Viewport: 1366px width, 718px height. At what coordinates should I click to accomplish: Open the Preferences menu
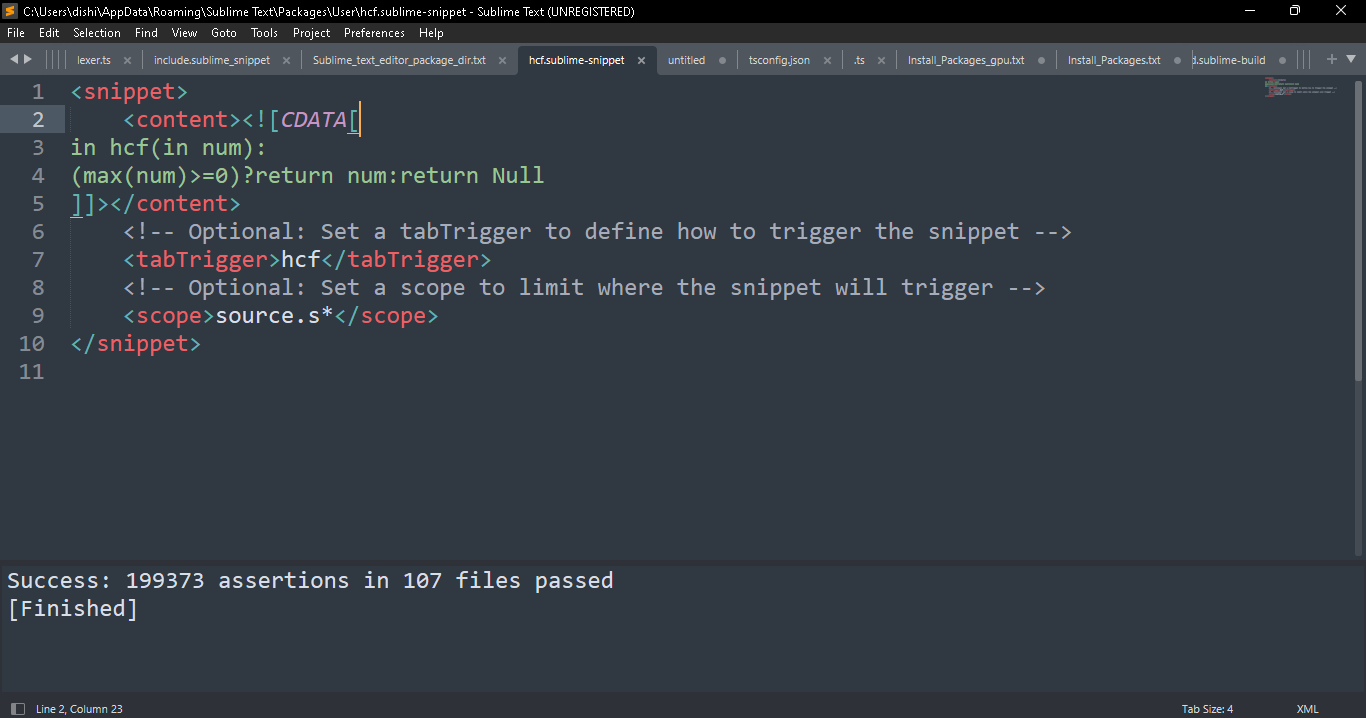click(374, 33)
